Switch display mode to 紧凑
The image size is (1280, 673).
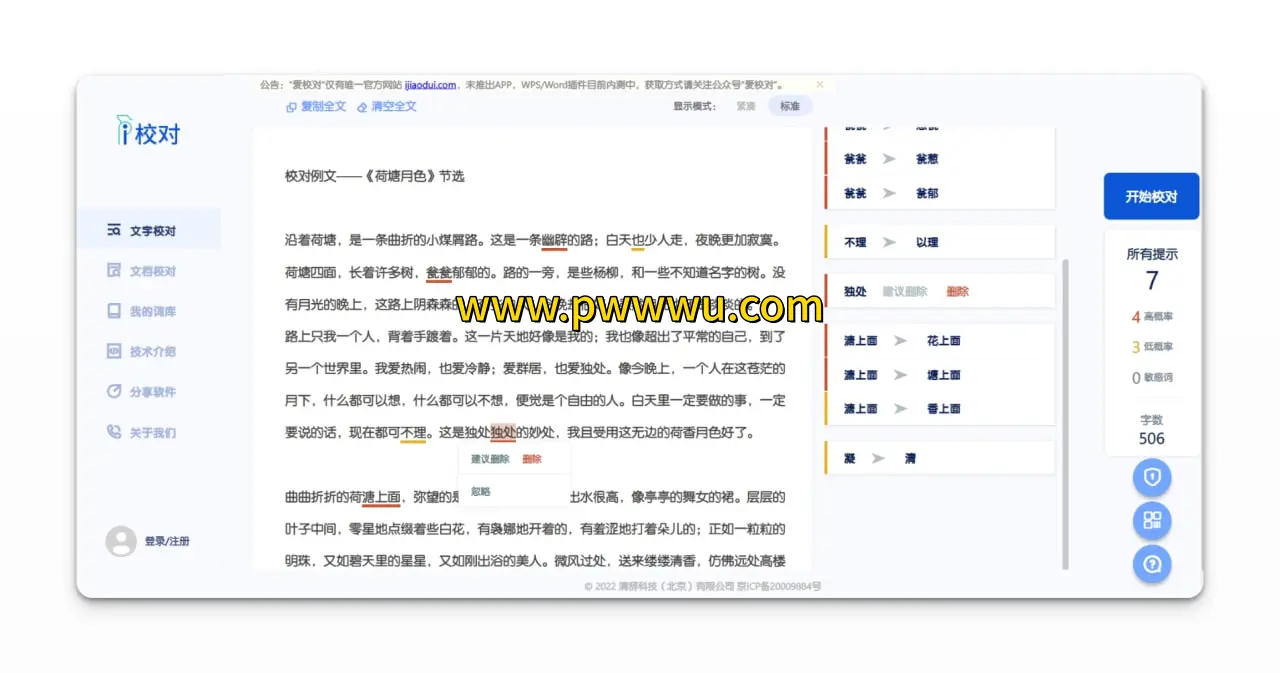(746, 106)
